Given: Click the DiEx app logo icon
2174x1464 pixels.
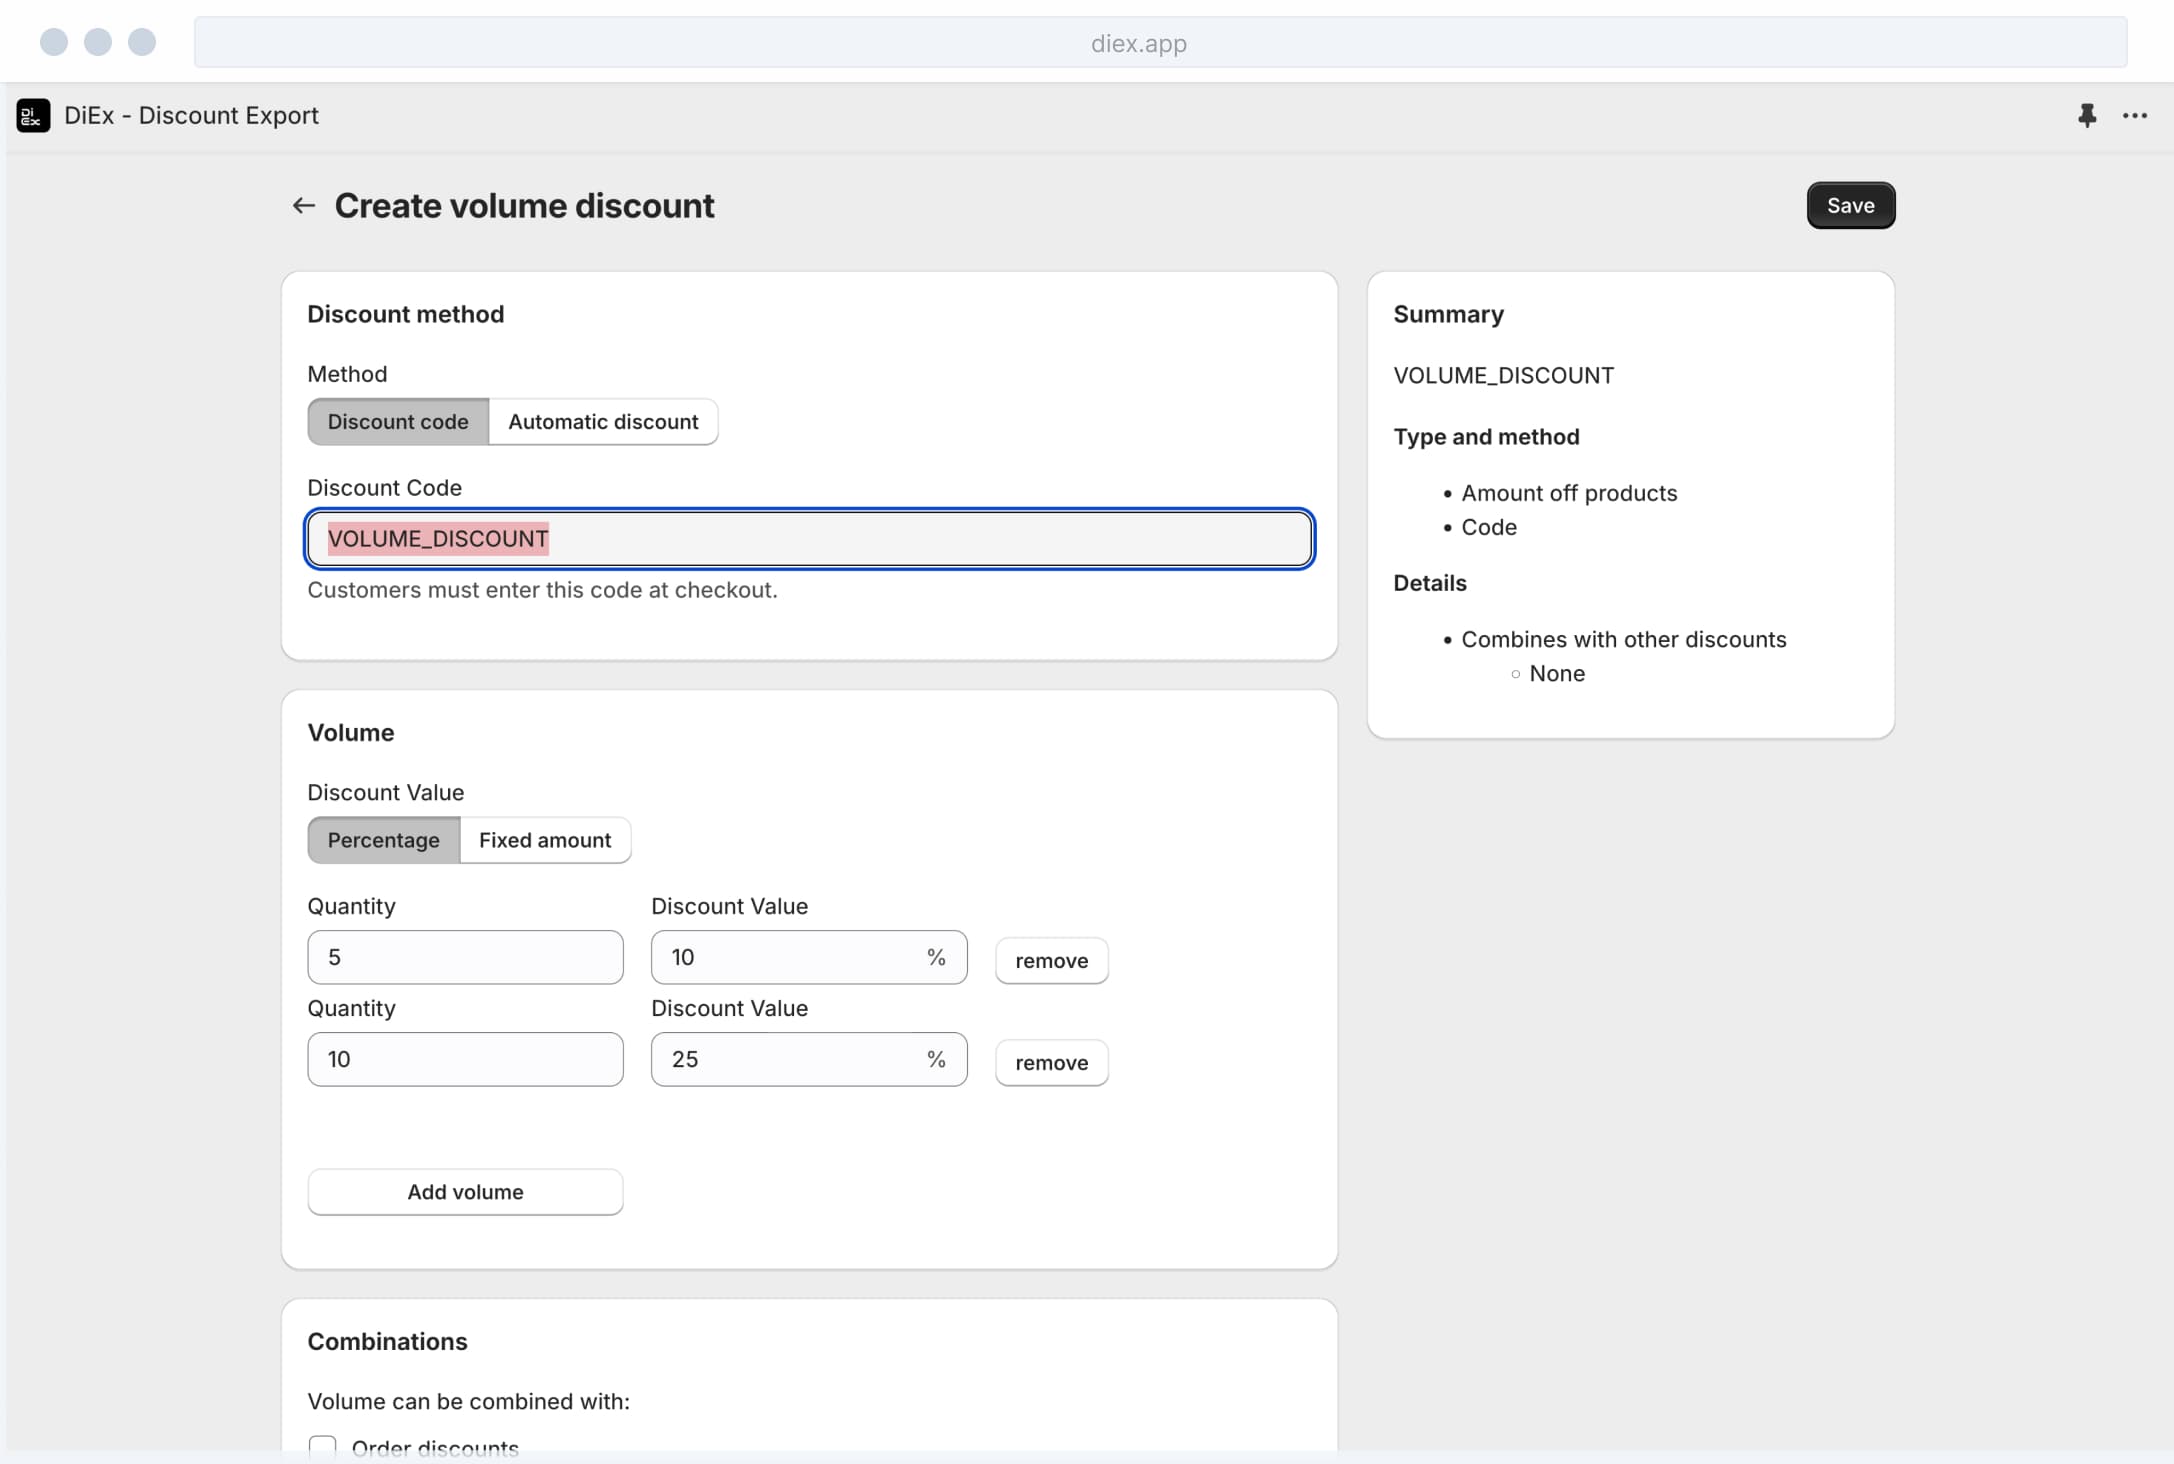Looking at the screenshot, I should [33, 116].
